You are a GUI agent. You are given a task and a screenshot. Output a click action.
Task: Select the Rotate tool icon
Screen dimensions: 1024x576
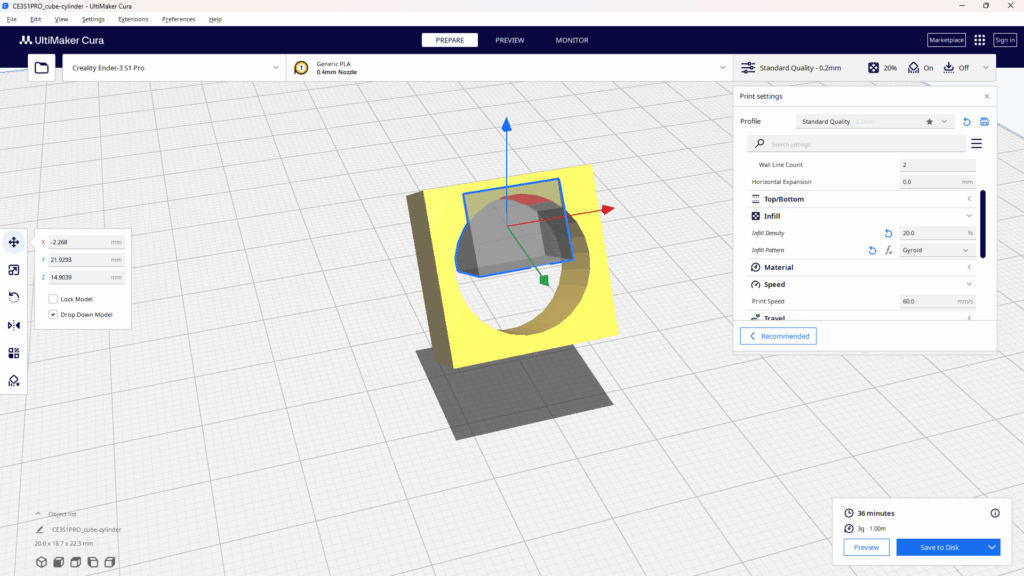click(x=14, y=297)
